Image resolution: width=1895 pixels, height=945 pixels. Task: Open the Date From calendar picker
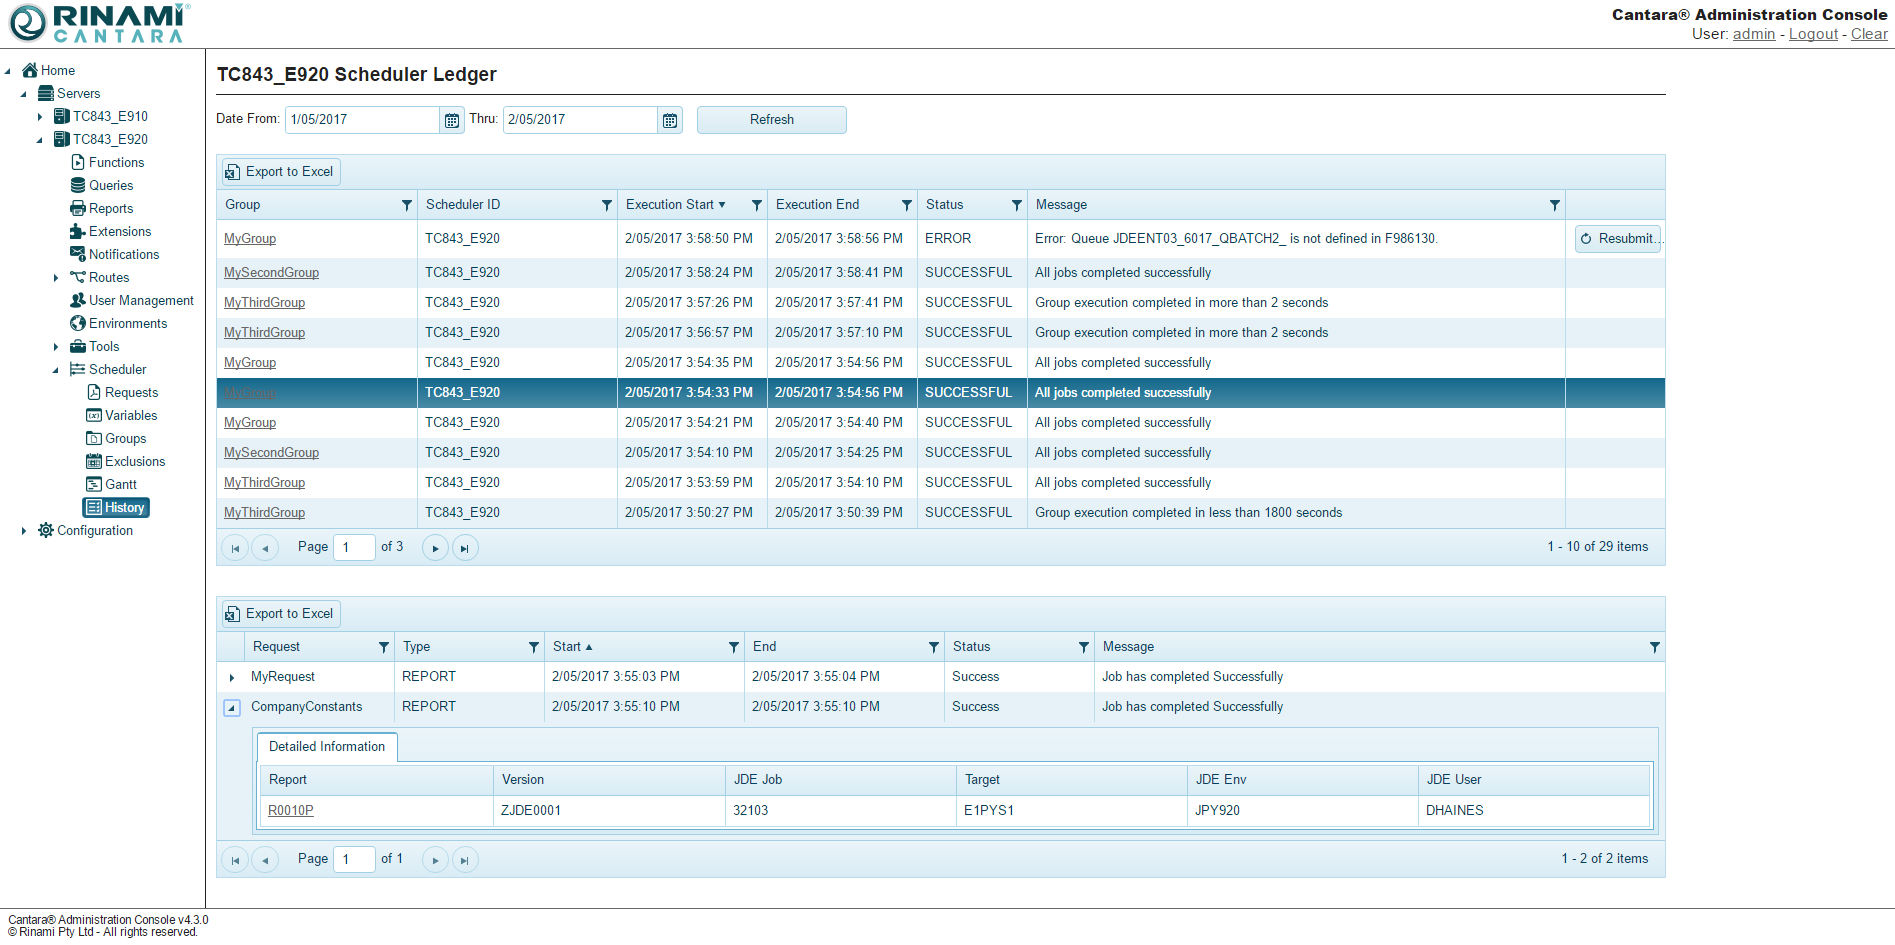click(452, 120)
